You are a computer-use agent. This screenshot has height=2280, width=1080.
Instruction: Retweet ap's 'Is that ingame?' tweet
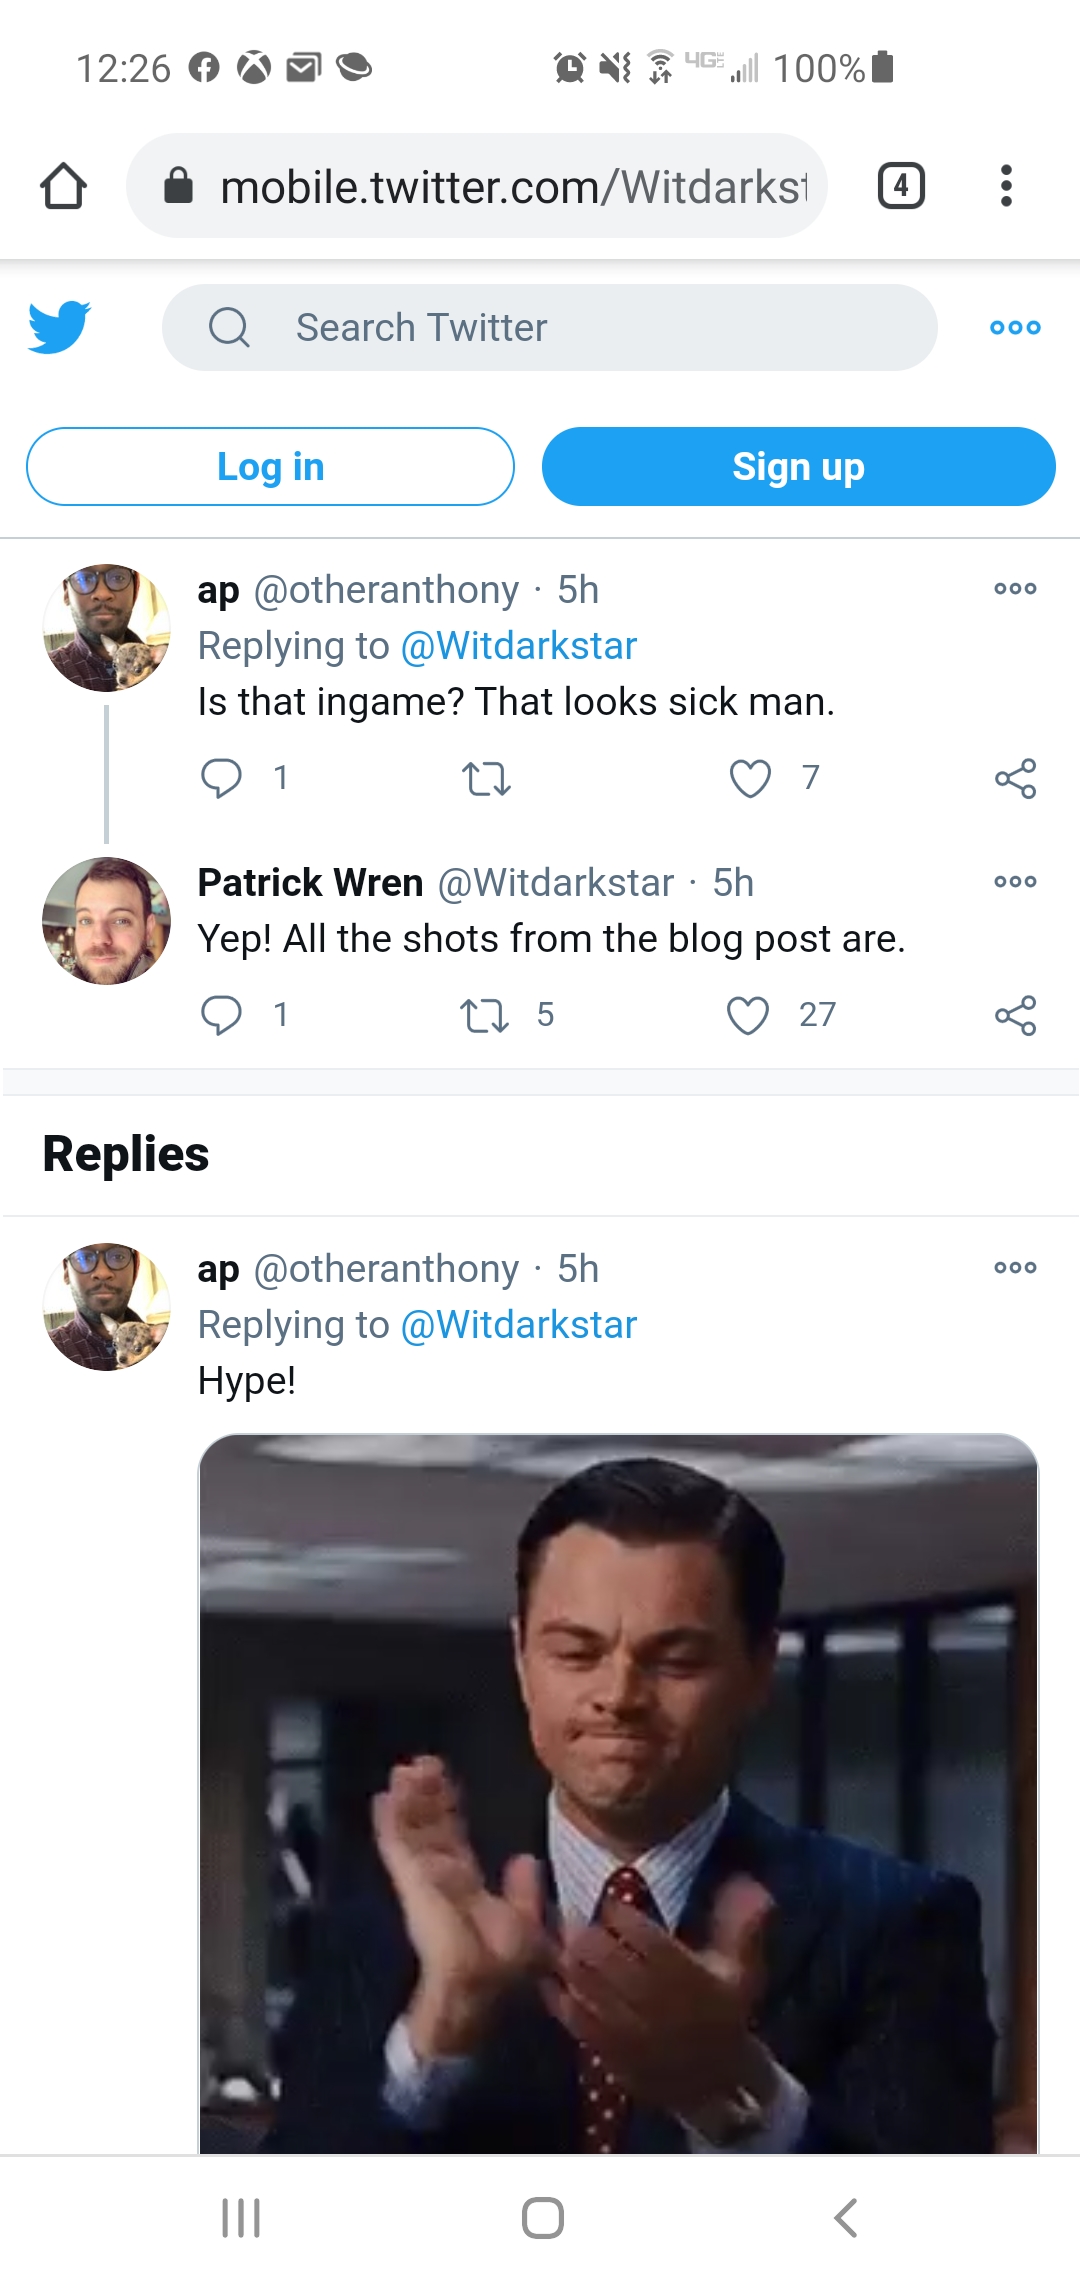click(486, 778)
